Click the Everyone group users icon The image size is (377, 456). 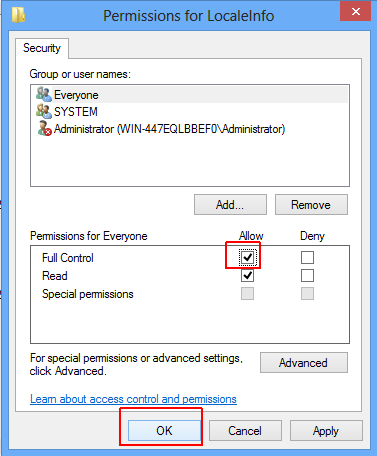[x=44, y=94]
